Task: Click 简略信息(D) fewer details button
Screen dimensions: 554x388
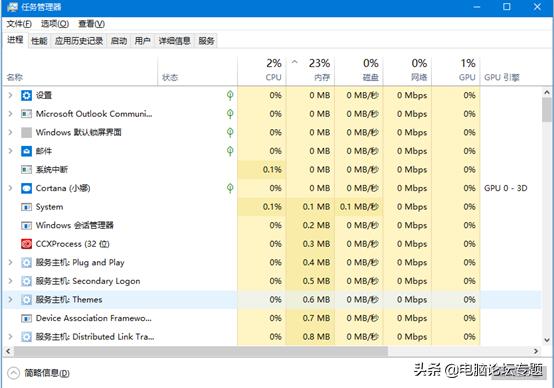Action: coord(38,373)
